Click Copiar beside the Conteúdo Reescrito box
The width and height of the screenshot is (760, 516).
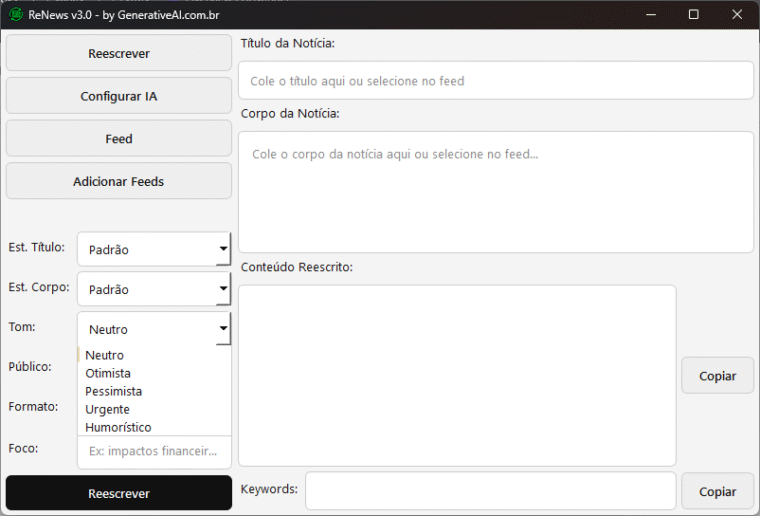click(x=717, y=376)
